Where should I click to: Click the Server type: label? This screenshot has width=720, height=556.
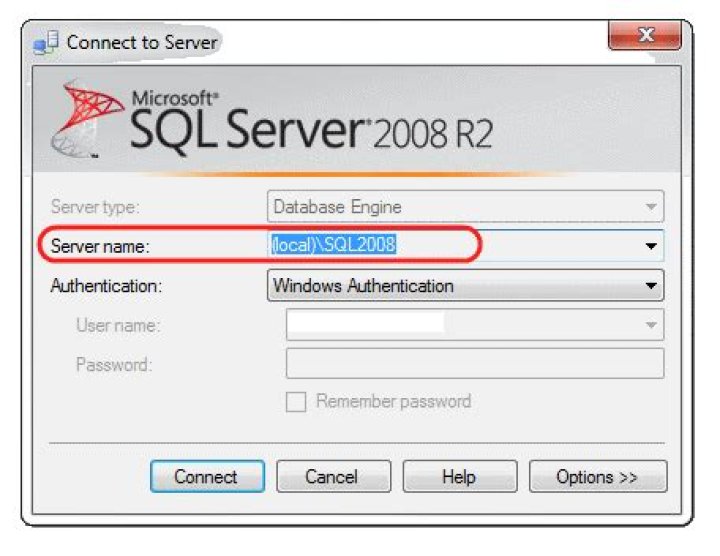[x=95, y=207]
